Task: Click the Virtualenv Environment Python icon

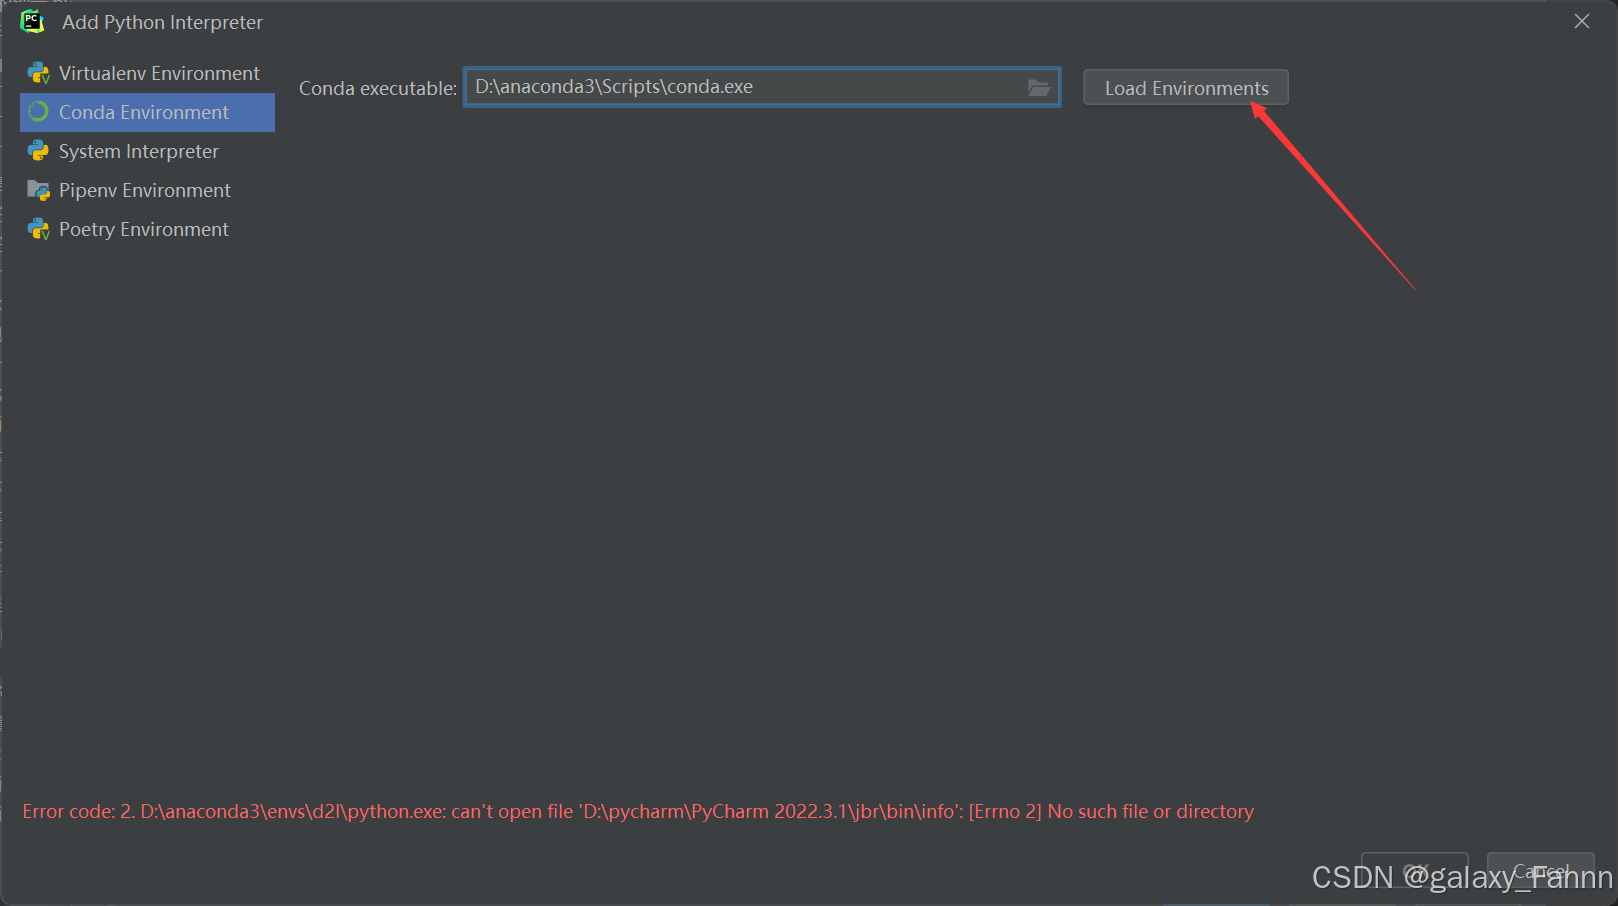Action: pos(39,73)
